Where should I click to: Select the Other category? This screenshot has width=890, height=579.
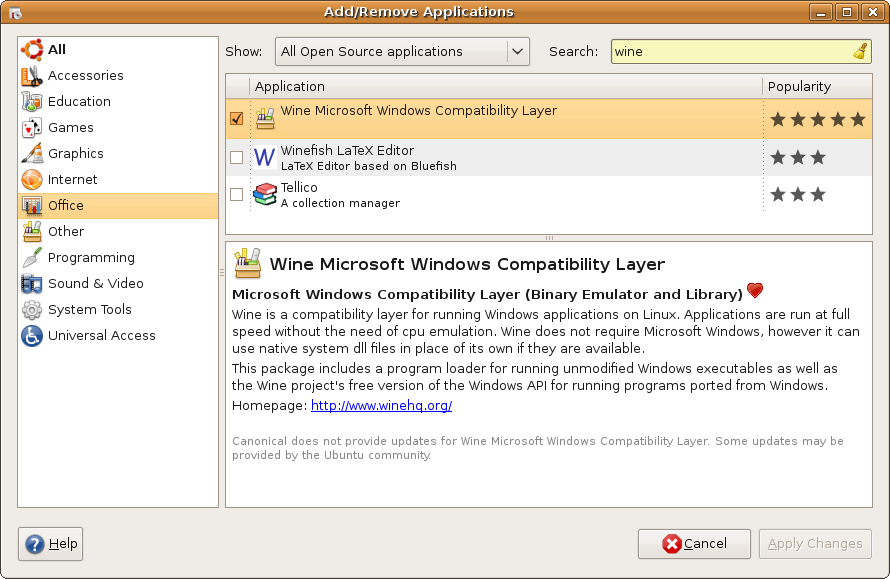pyautogui.click(x=118, y=232)
